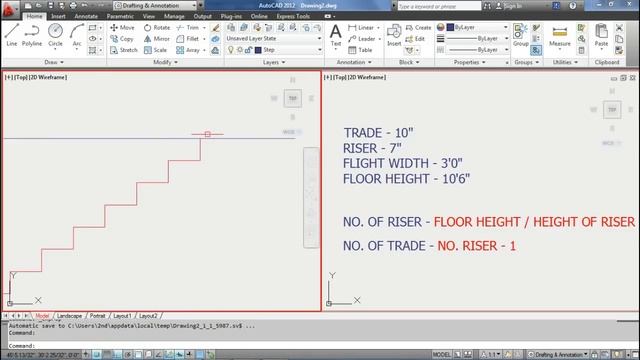Choose the Scale tool
The image size is (640, 360).
click(156, 50)
